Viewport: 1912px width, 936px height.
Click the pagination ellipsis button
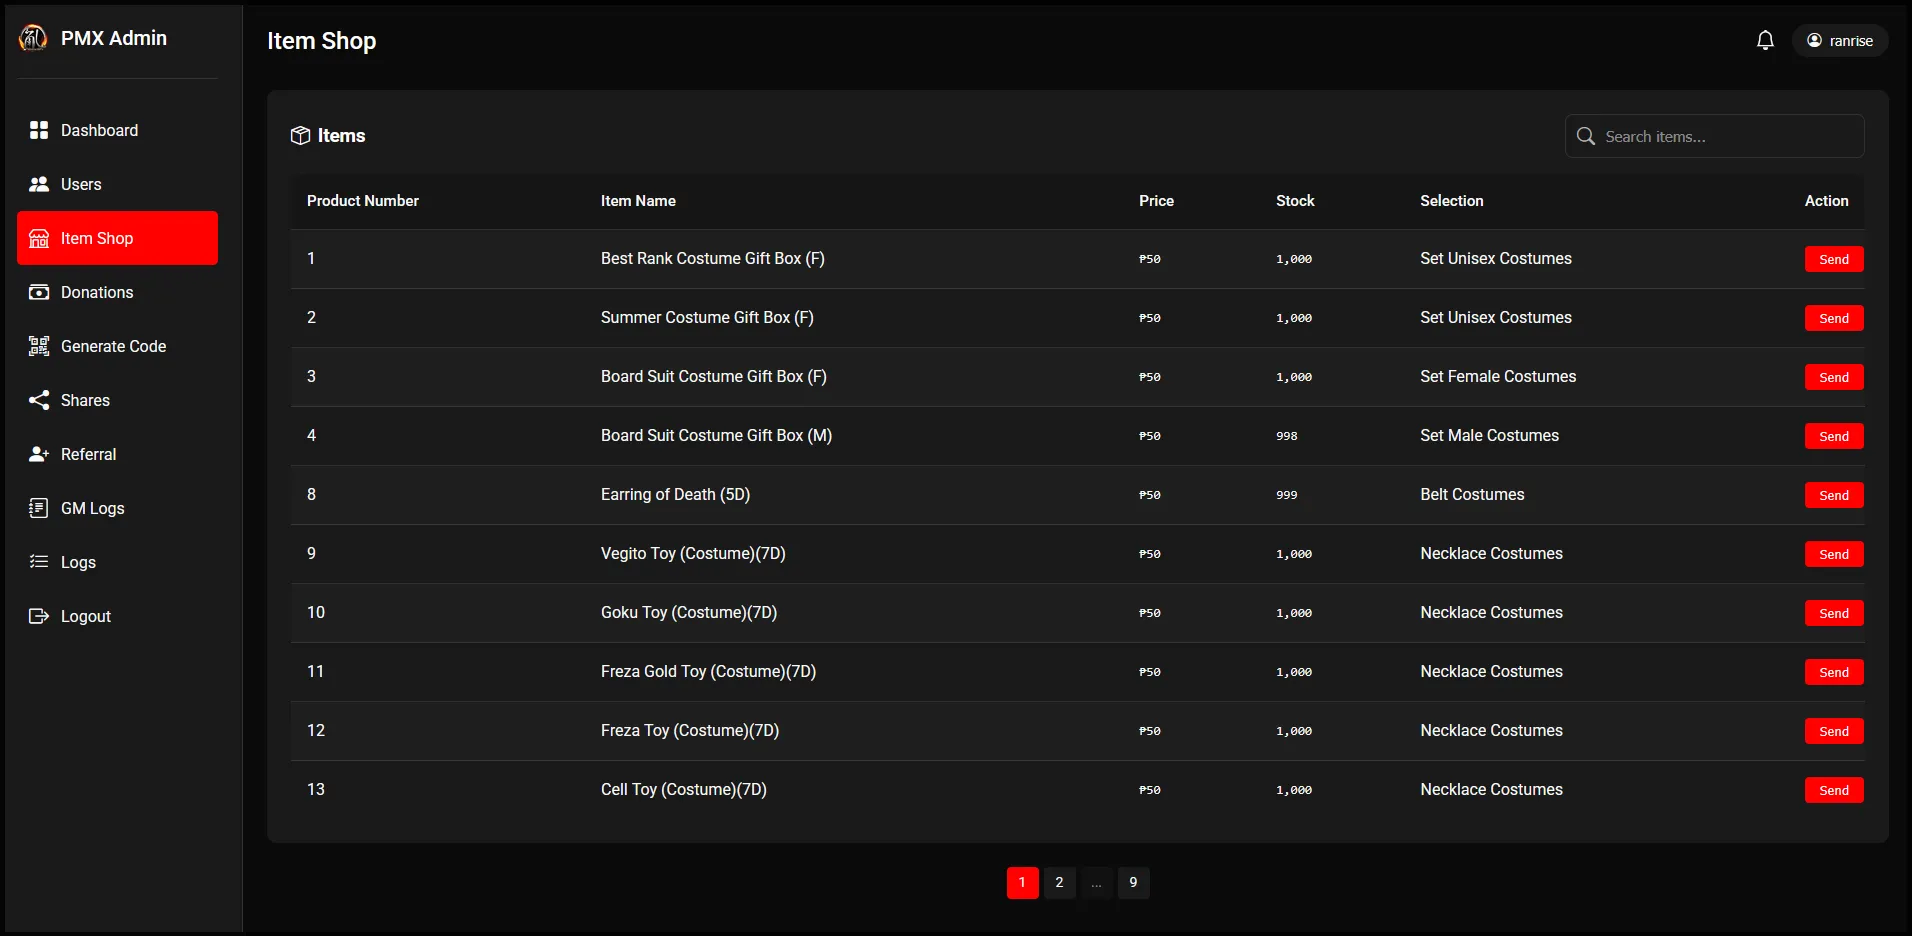pos(1096,882)
